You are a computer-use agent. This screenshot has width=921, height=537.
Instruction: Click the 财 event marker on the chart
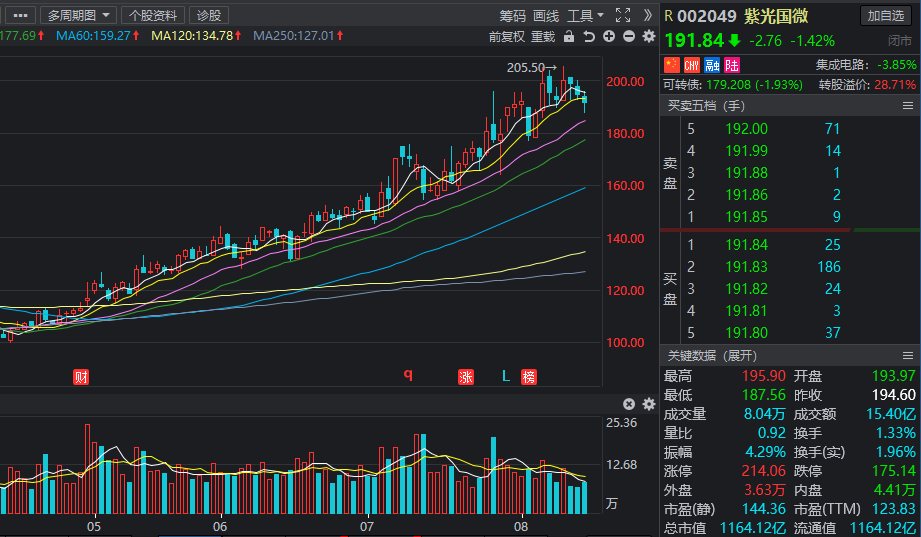point(81,377)
